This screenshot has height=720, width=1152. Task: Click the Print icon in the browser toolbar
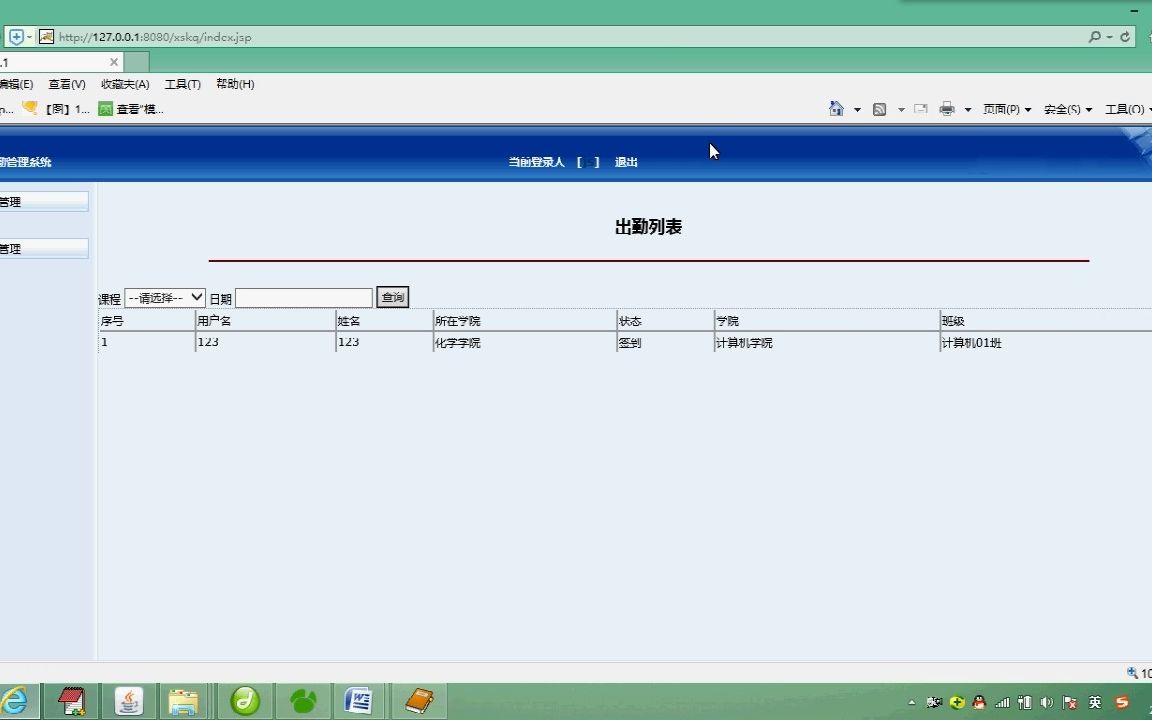tap(948, 109)
